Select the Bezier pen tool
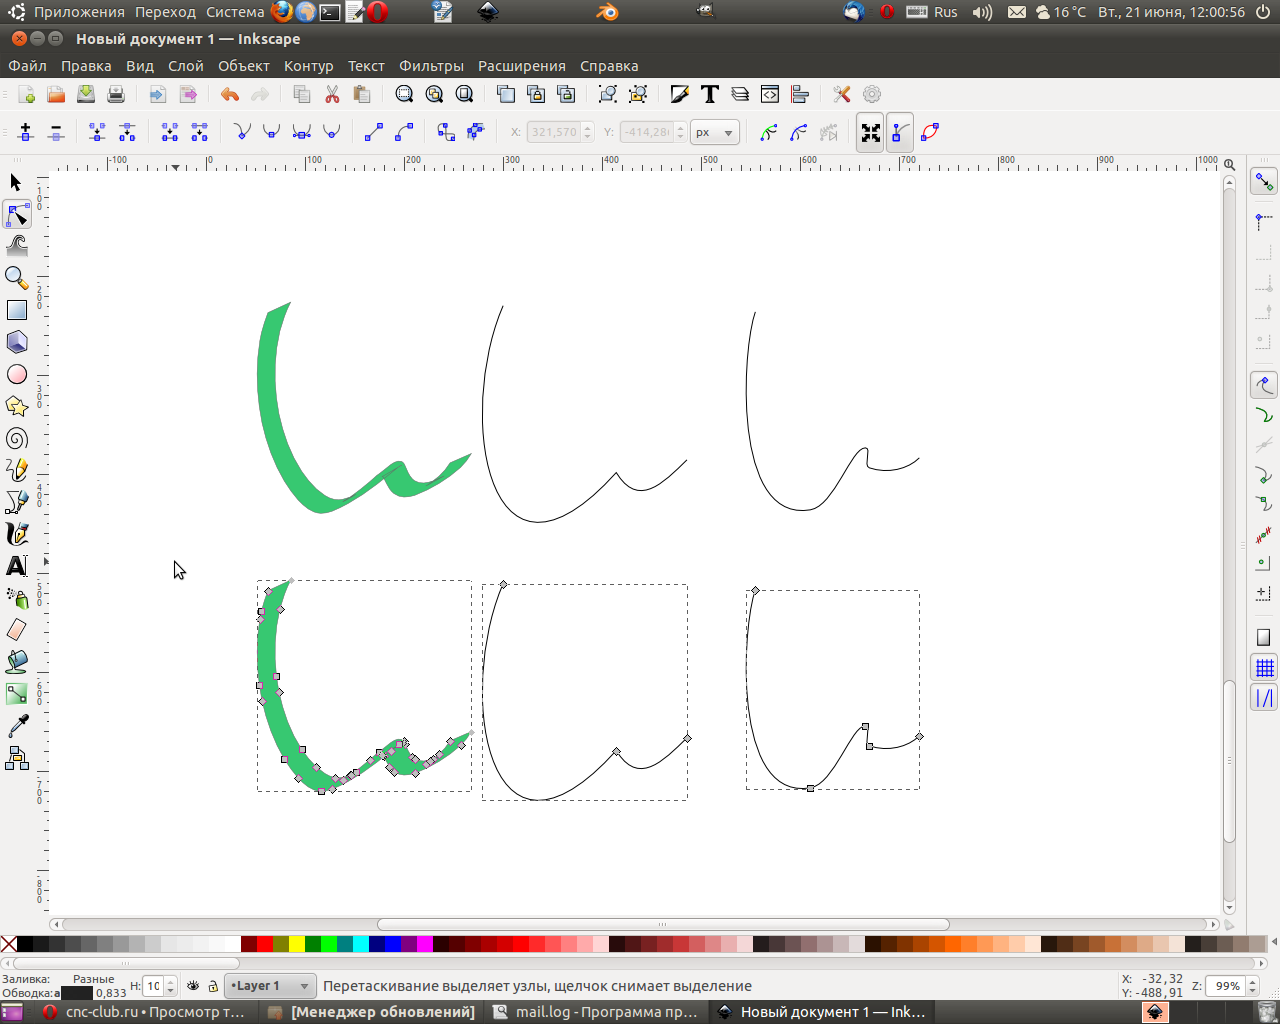The height and width of the screenshot is (1024, 1280). tap(16, 503)
